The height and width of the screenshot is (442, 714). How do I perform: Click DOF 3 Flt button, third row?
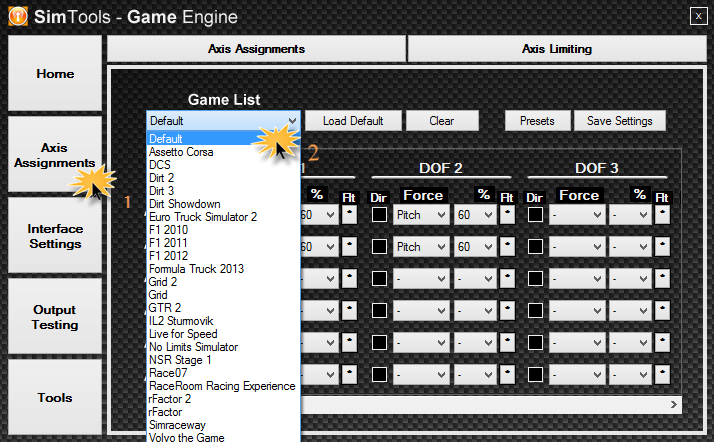click(662, 279)
